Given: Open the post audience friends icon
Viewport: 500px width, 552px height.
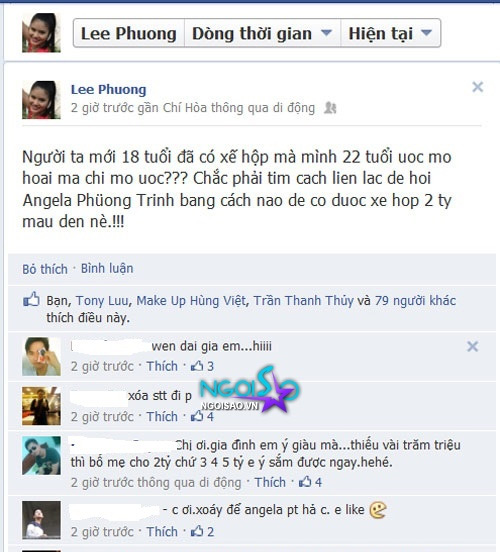Looking at the screenshot, I should (330, 108).
